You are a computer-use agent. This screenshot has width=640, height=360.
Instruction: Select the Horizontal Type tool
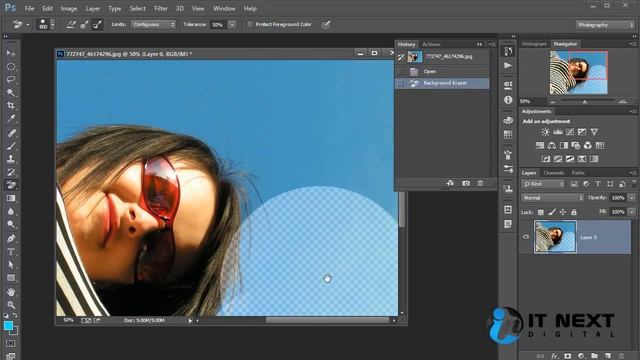[x=11, y=251]
